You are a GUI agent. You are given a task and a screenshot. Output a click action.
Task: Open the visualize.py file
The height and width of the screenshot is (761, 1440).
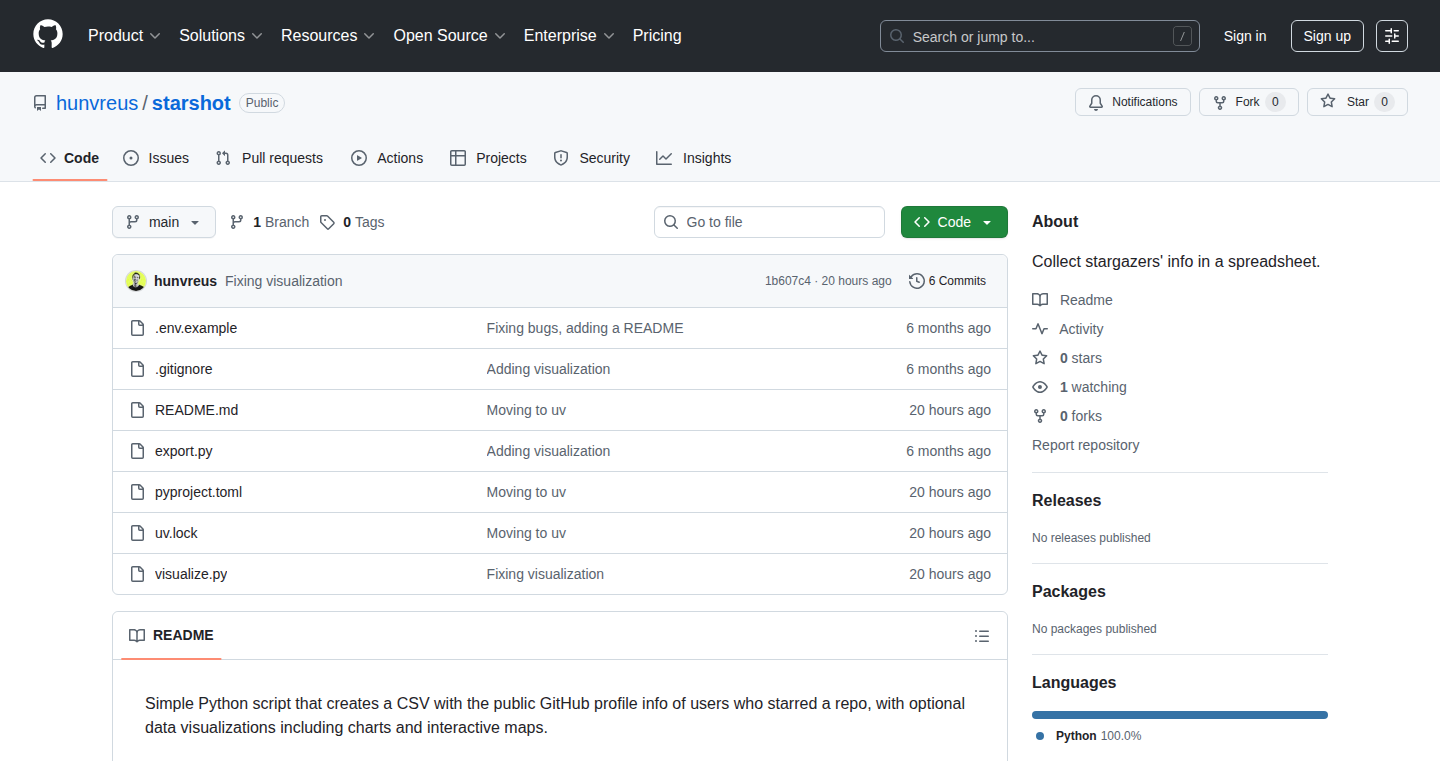tap(191, 574)
